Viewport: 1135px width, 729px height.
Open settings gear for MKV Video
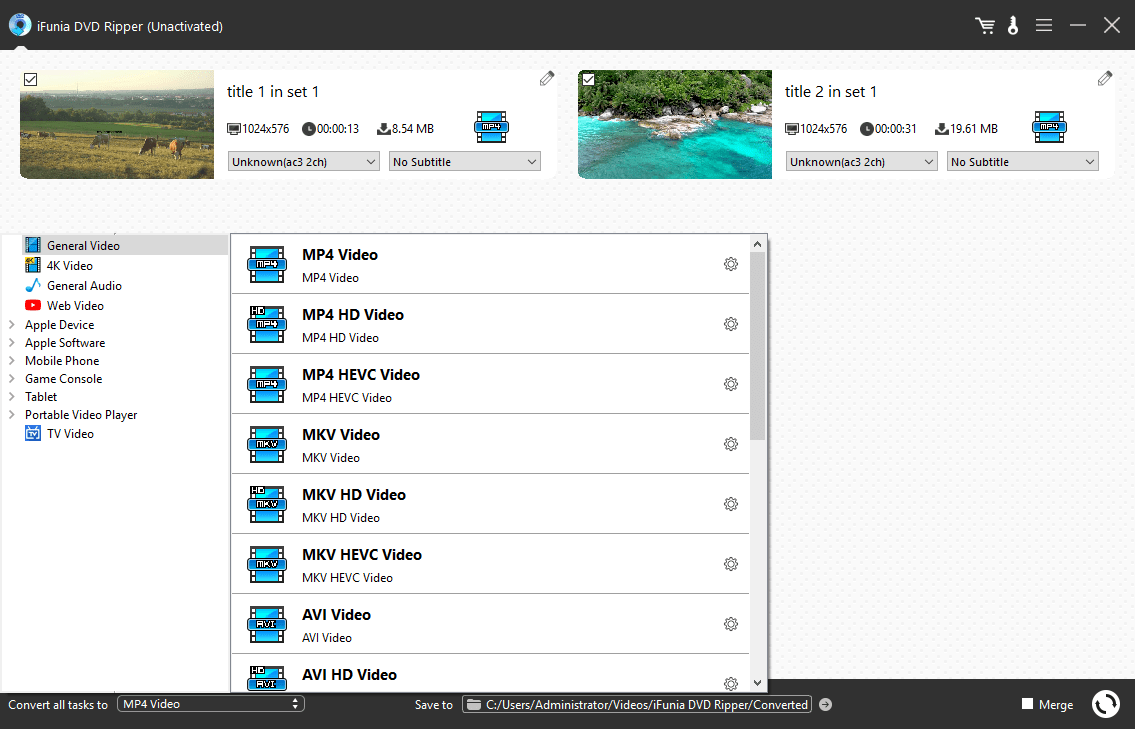(x=731, y=444)
